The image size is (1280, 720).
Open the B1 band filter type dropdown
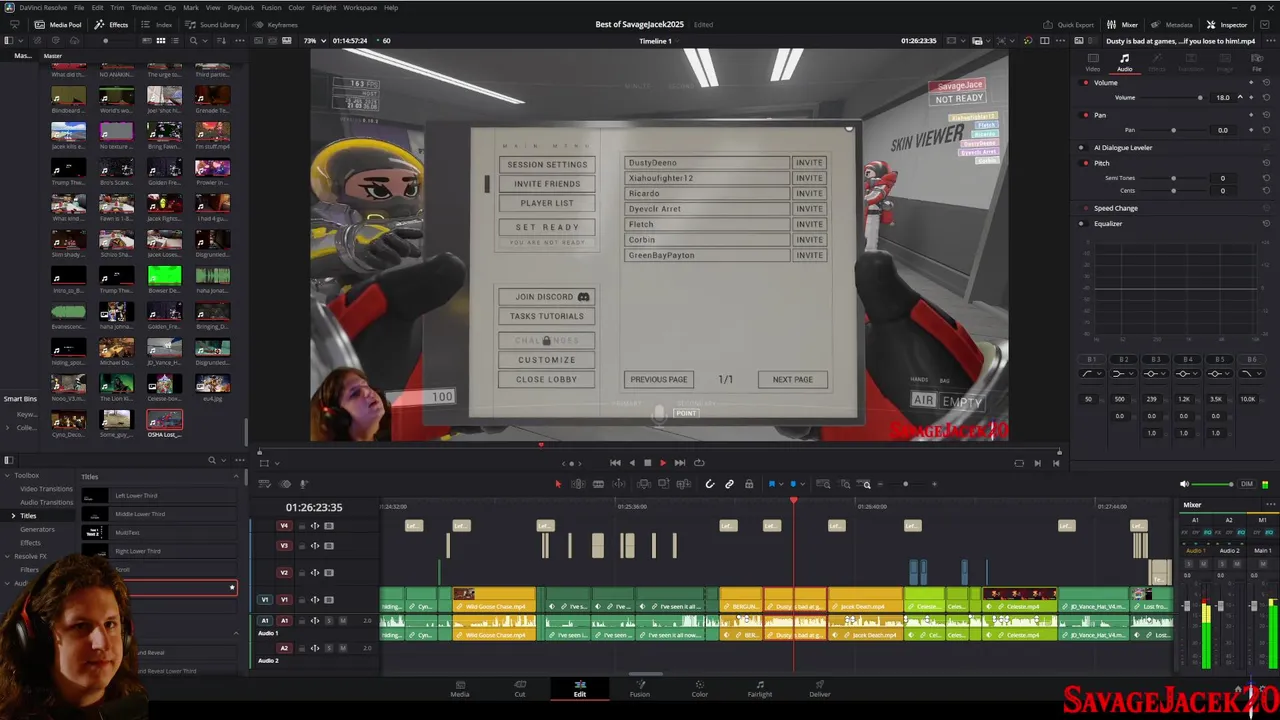pos(1091,374)
